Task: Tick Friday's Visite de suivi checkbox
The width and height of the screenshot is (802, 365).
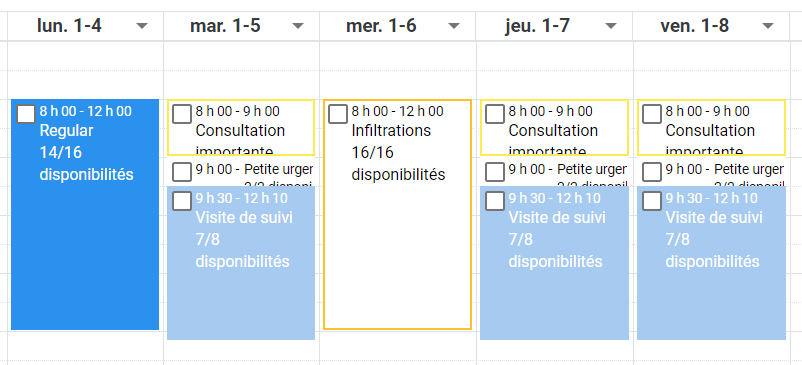Action: [x=652, y=201]
